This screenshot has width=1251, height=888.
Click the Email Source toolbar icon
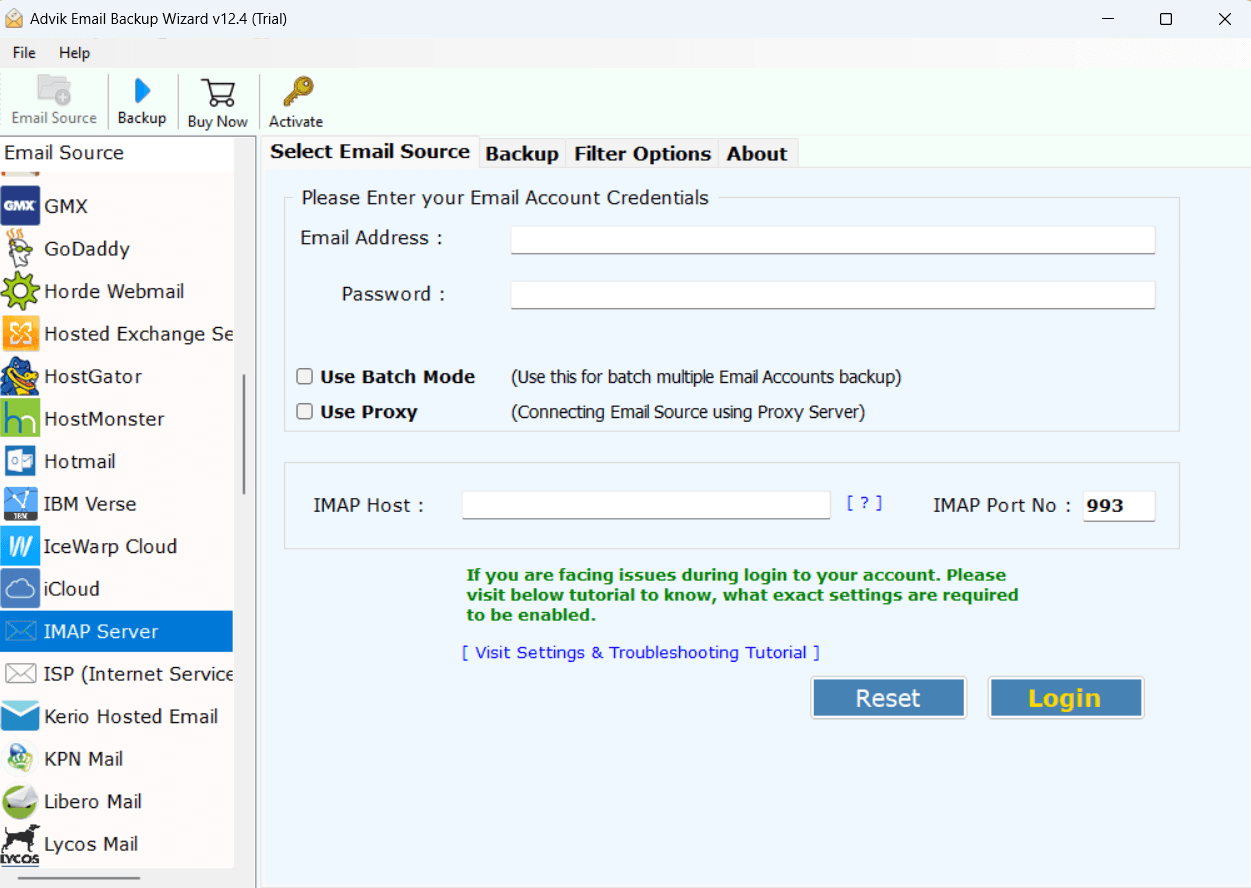pyautogui.click(x=54, y=90)
